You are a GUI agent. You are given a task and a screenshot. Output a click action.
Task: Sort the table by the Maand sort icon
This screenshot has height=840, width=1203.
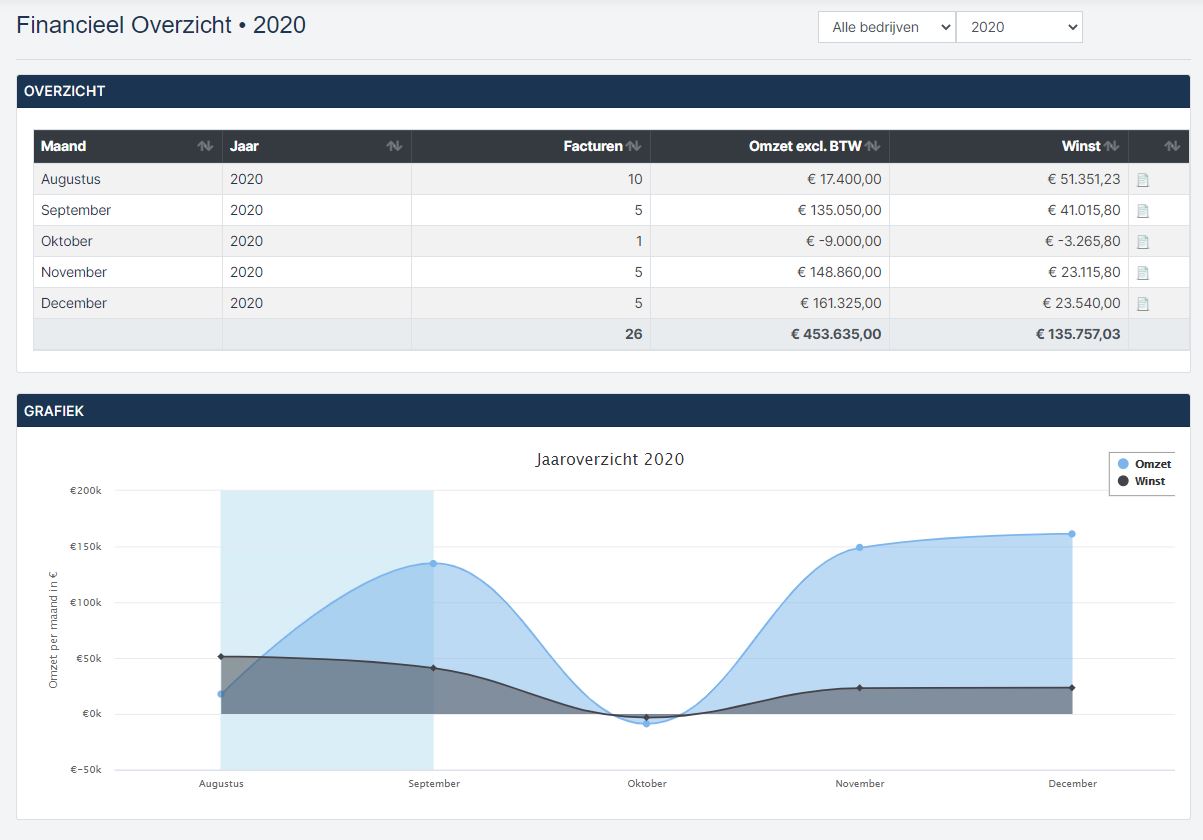[x=205, y=146]
